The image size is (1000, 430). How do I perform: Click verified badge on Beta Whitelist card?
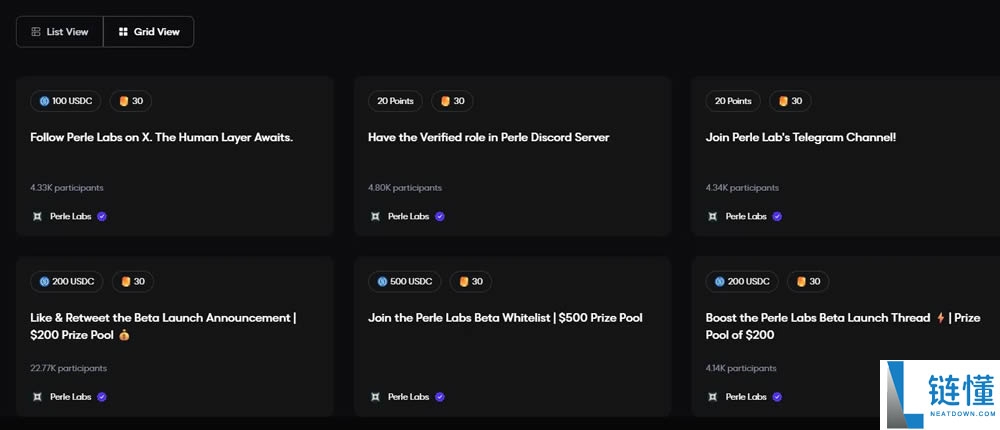pos(439,397)
